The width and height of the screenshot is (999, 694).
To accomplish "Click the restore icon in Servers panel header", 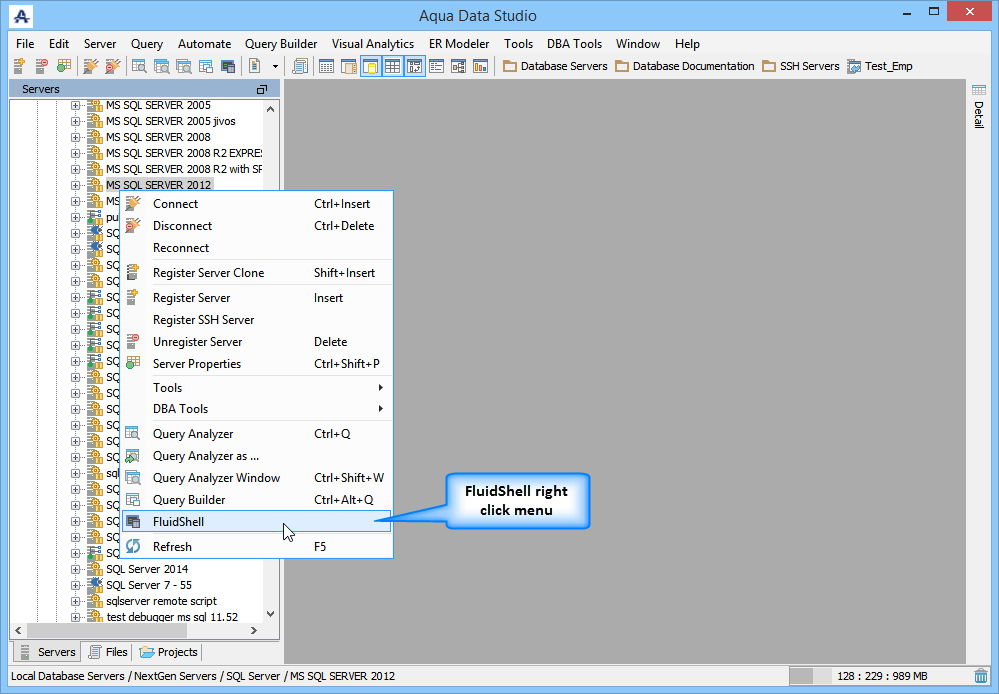I will 262,89.
